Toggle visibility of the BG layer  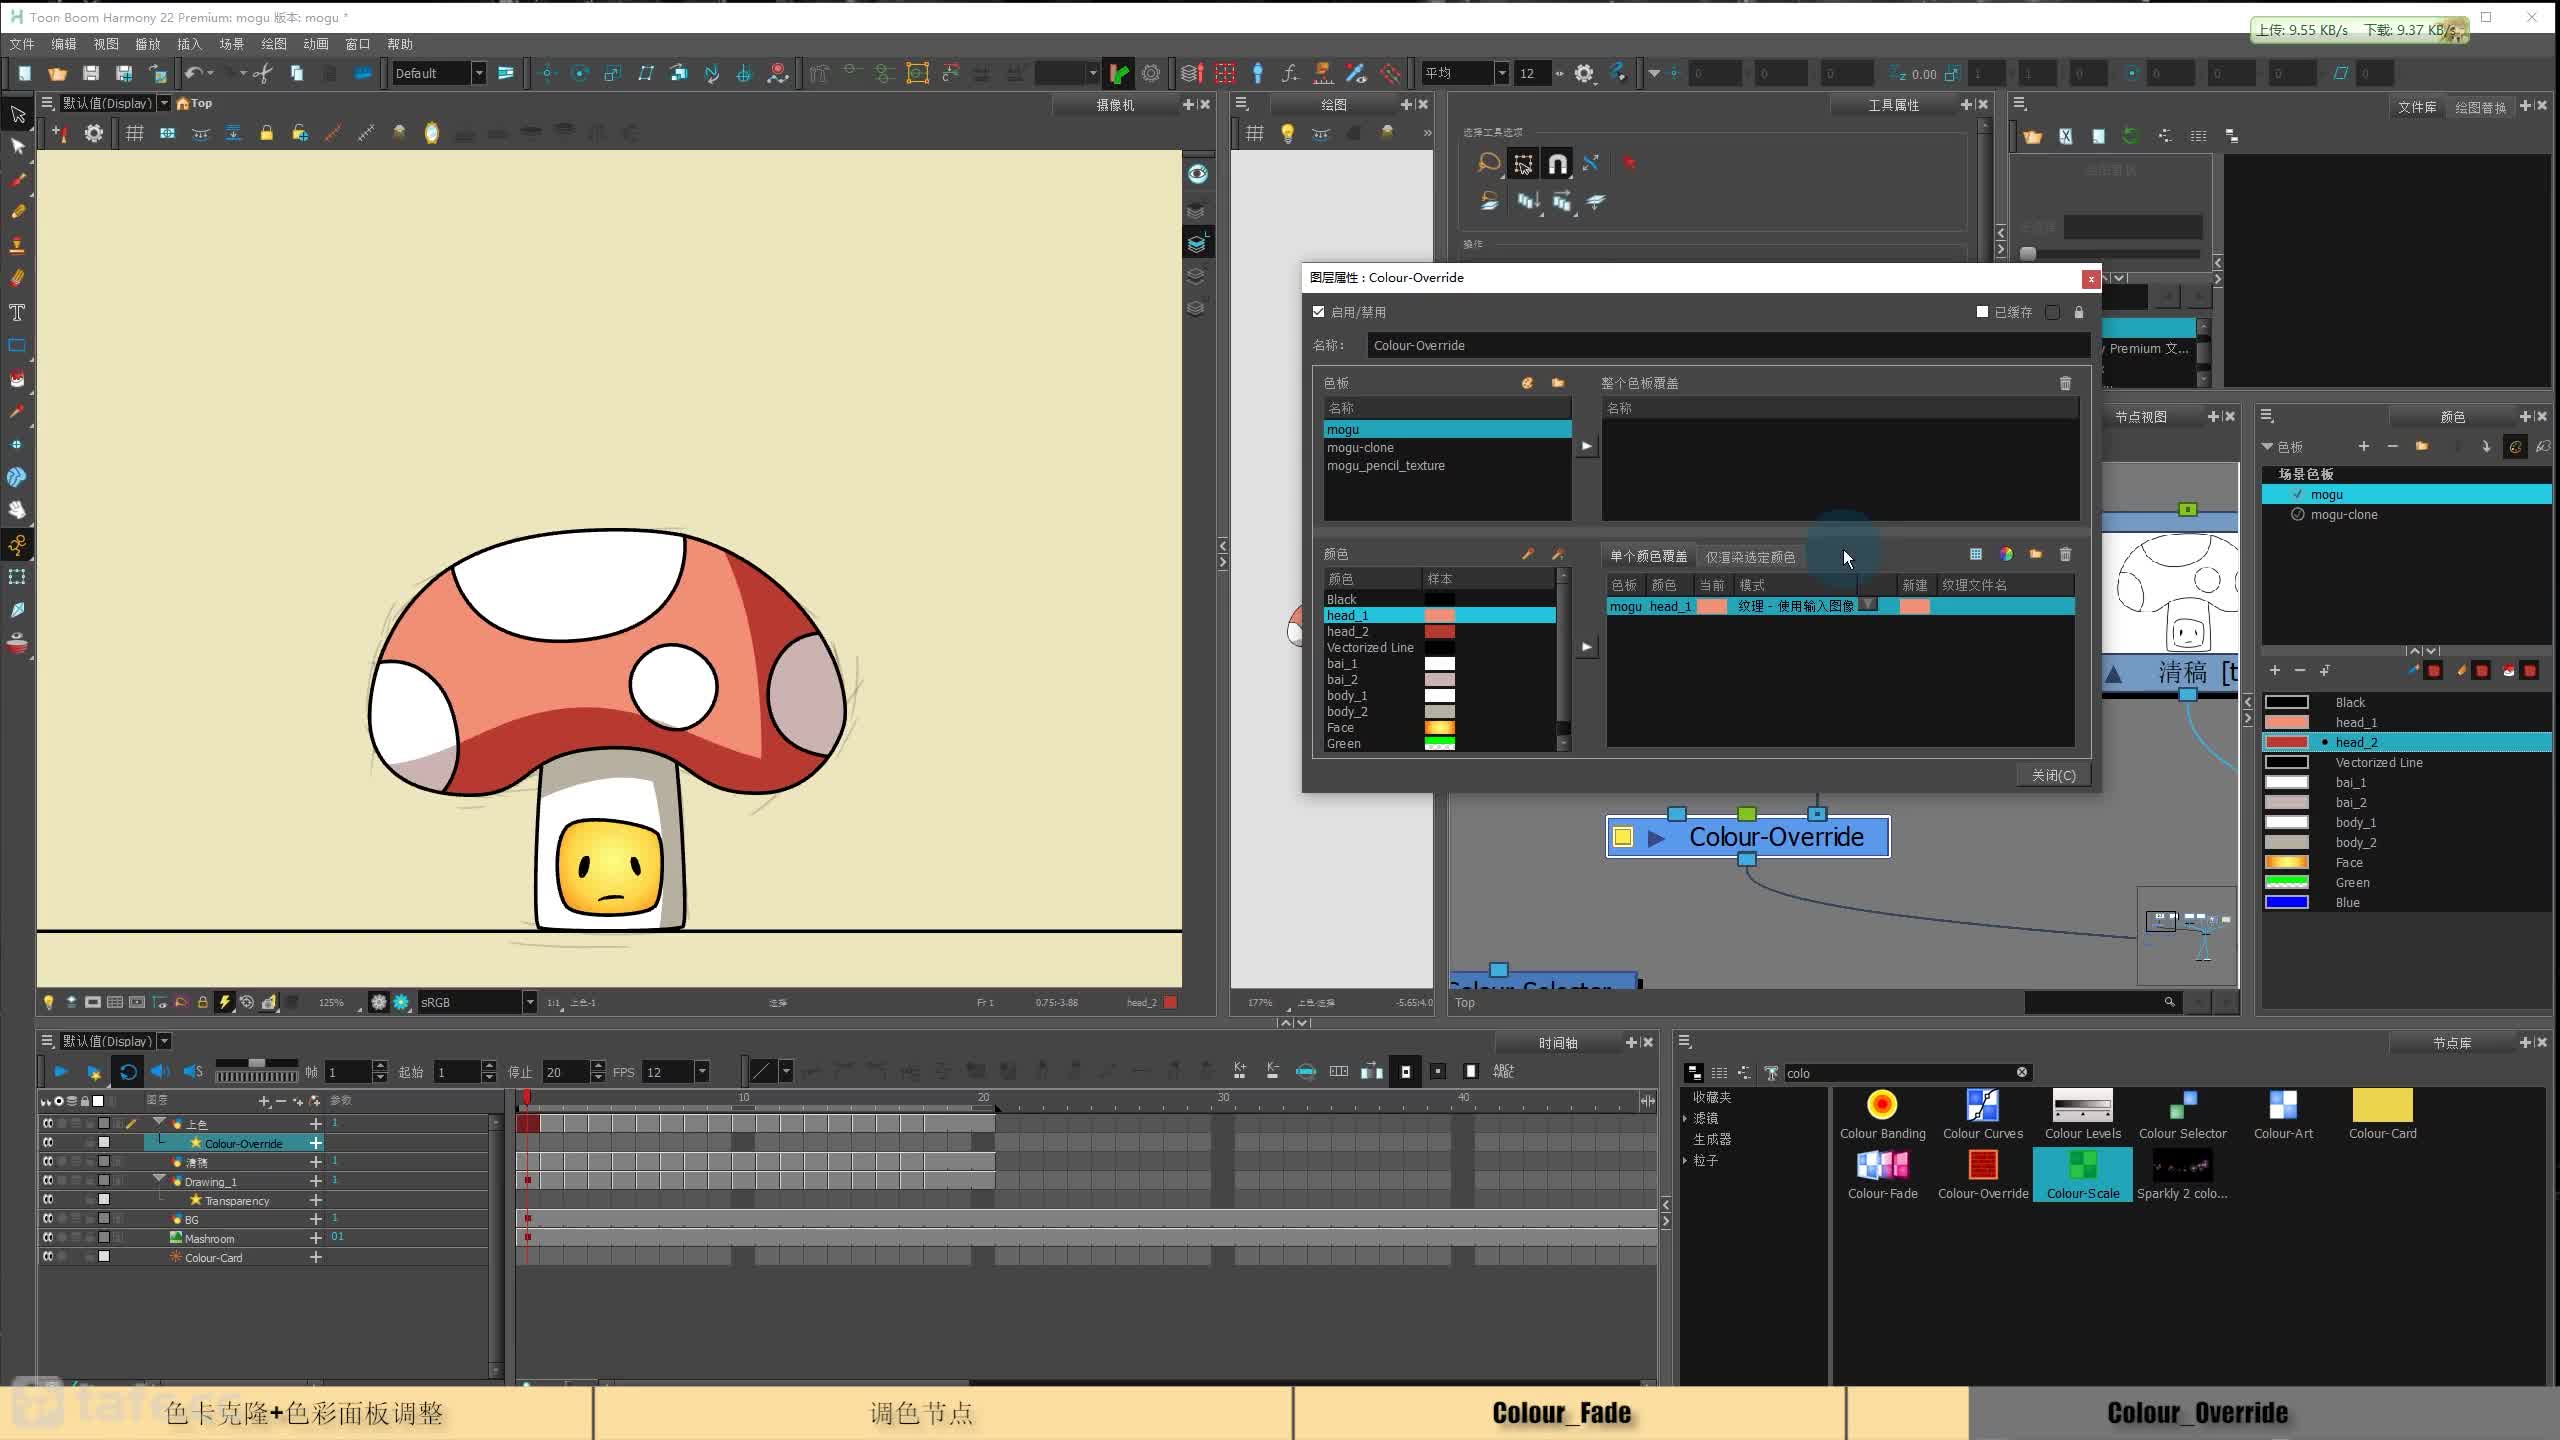click(47, 1218)
